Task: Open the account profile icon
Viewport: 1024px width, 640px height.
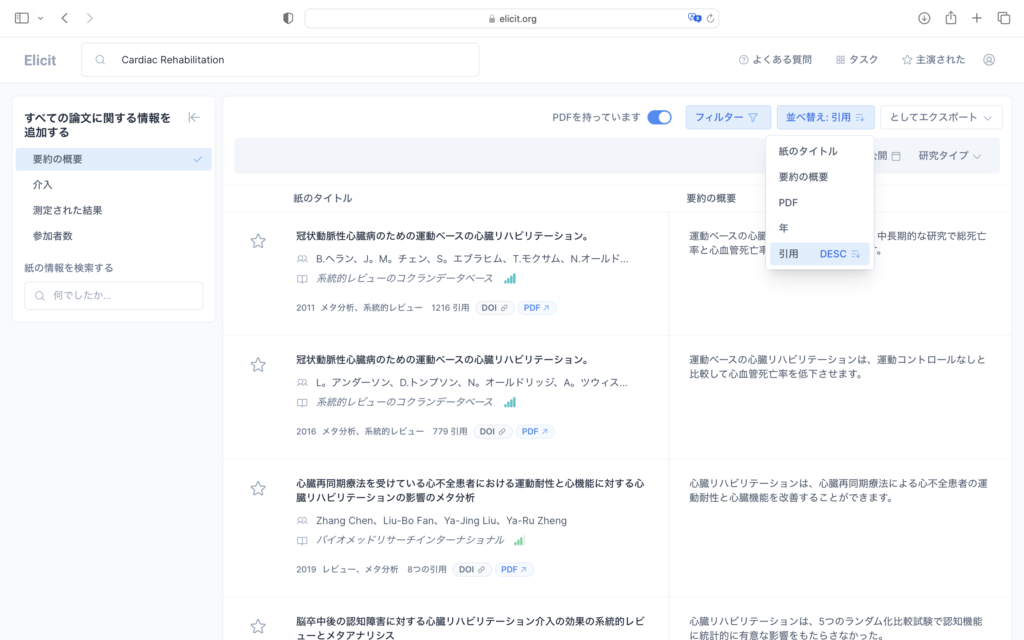Action: point(989,60)
